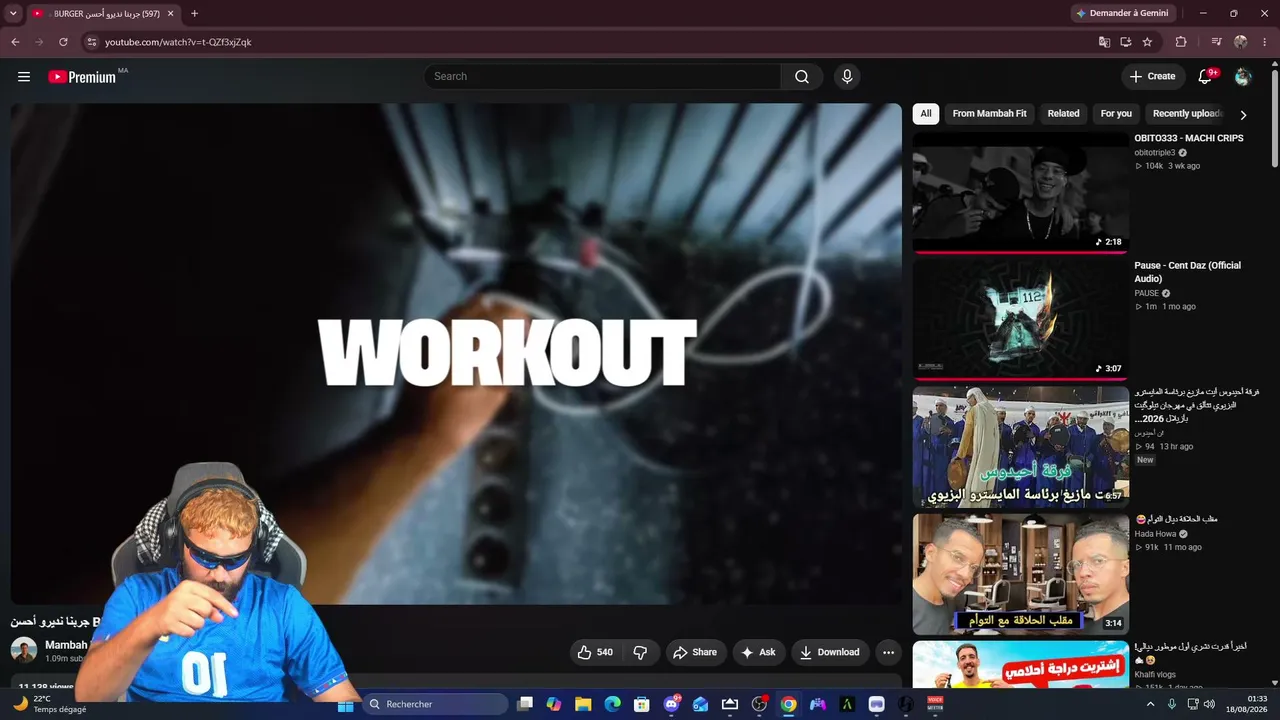This screenshot has width=1280, height=720.
Task: Open Microsoft Edge from taskbar
Action: point(612,705)
